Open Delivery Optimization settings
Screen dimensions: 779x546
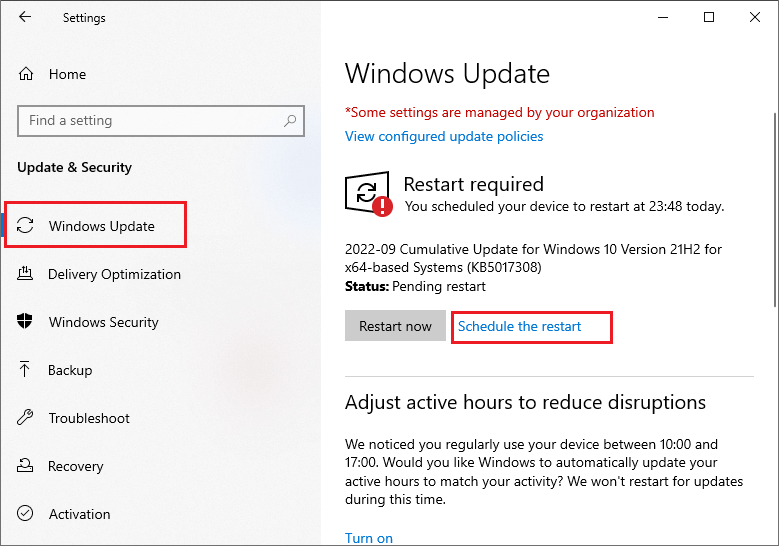(x=114, y=274)
